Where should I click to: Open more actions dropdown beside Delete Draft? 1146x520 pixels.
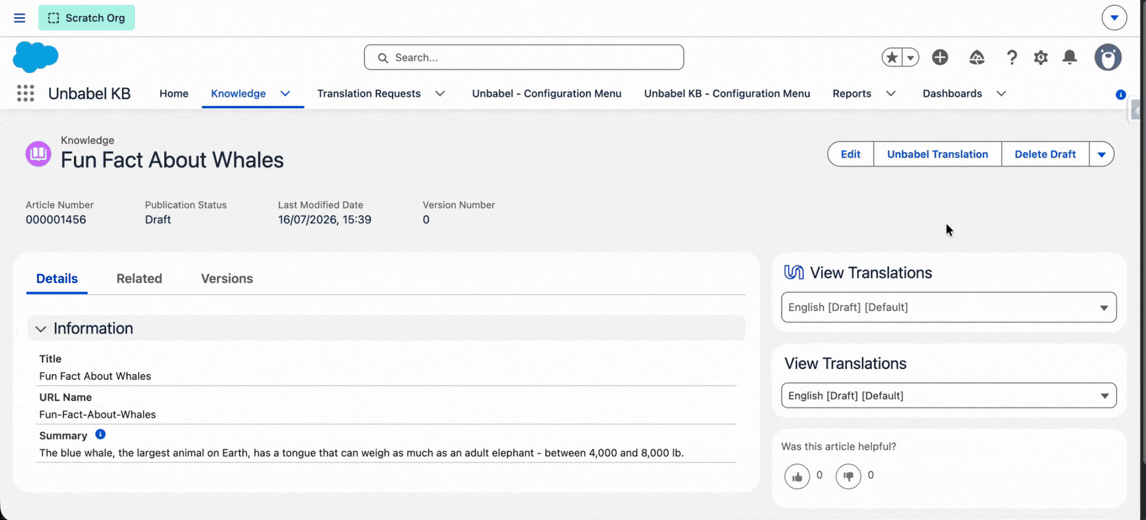pos(1102,154)
